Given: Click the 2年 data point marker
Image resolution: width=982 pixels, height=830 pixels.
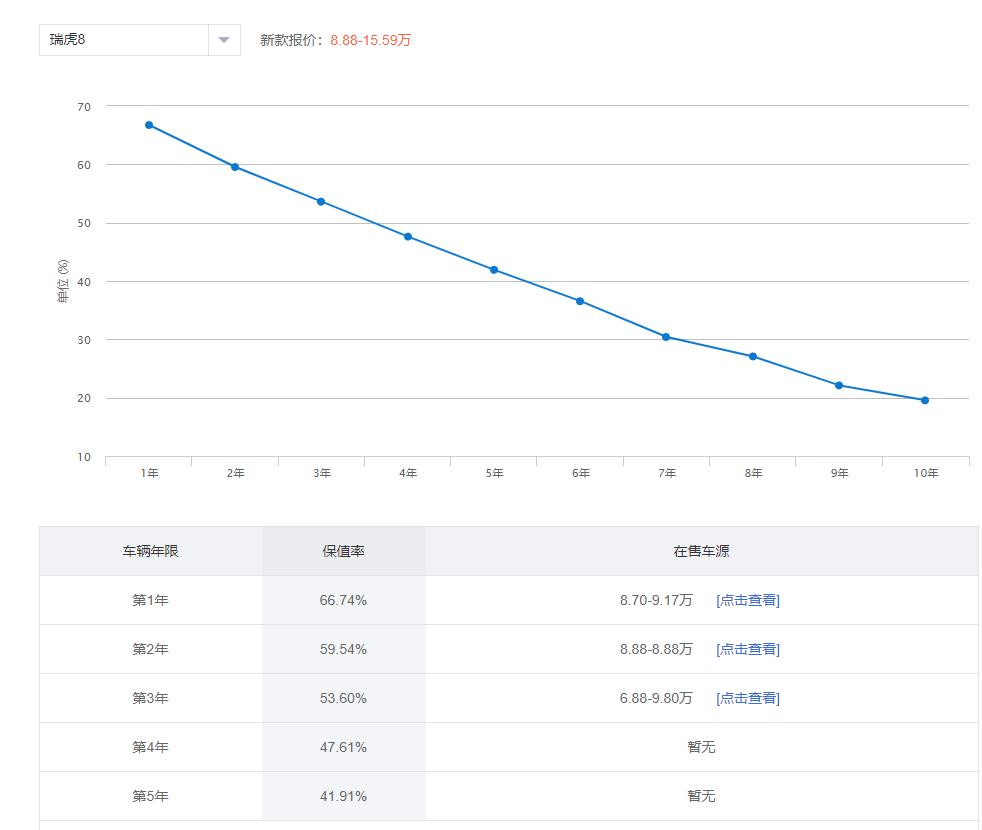Looking at the screenshot, I should 234,166.
